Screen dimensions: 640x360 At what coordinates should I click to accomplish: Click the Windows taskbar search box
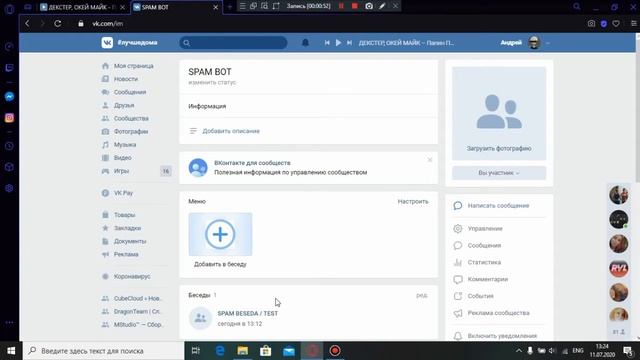click(104, 351)
